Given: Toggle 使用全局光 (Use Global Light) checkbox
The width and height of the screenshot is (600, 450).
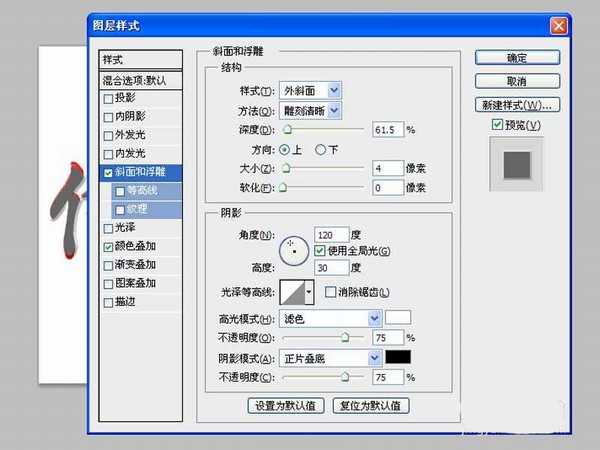Looking at the screenshot, I should tap(321, 249).
